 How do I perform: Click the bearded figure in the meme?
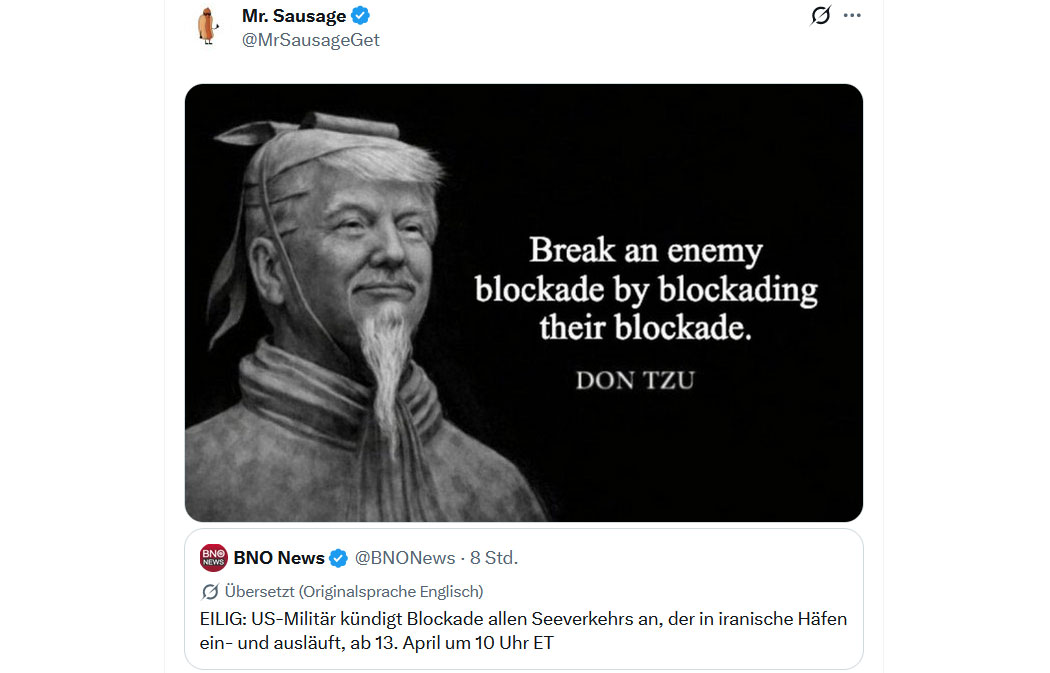[348, 315]
